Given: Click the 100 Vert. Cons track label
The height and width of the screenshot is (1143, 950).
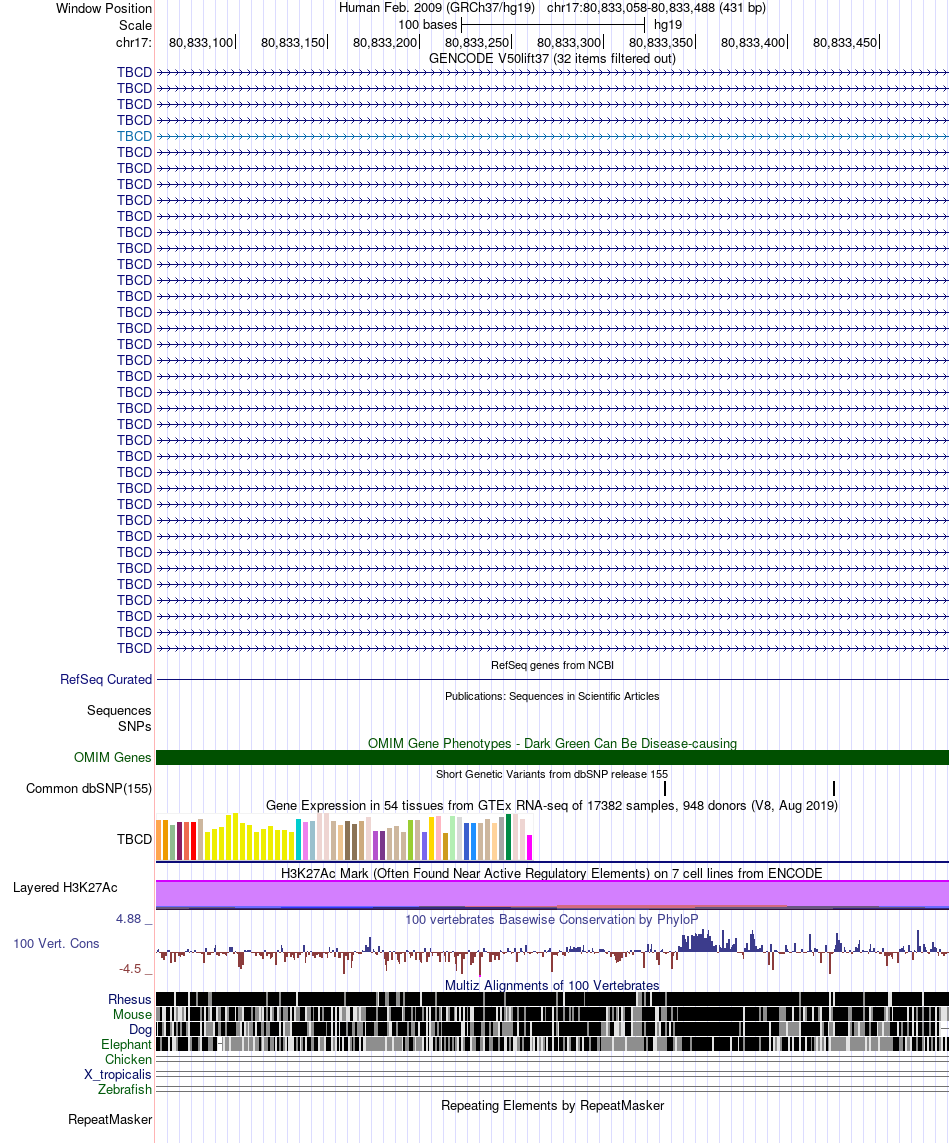Looking at the screenshot, I should 56,943.
